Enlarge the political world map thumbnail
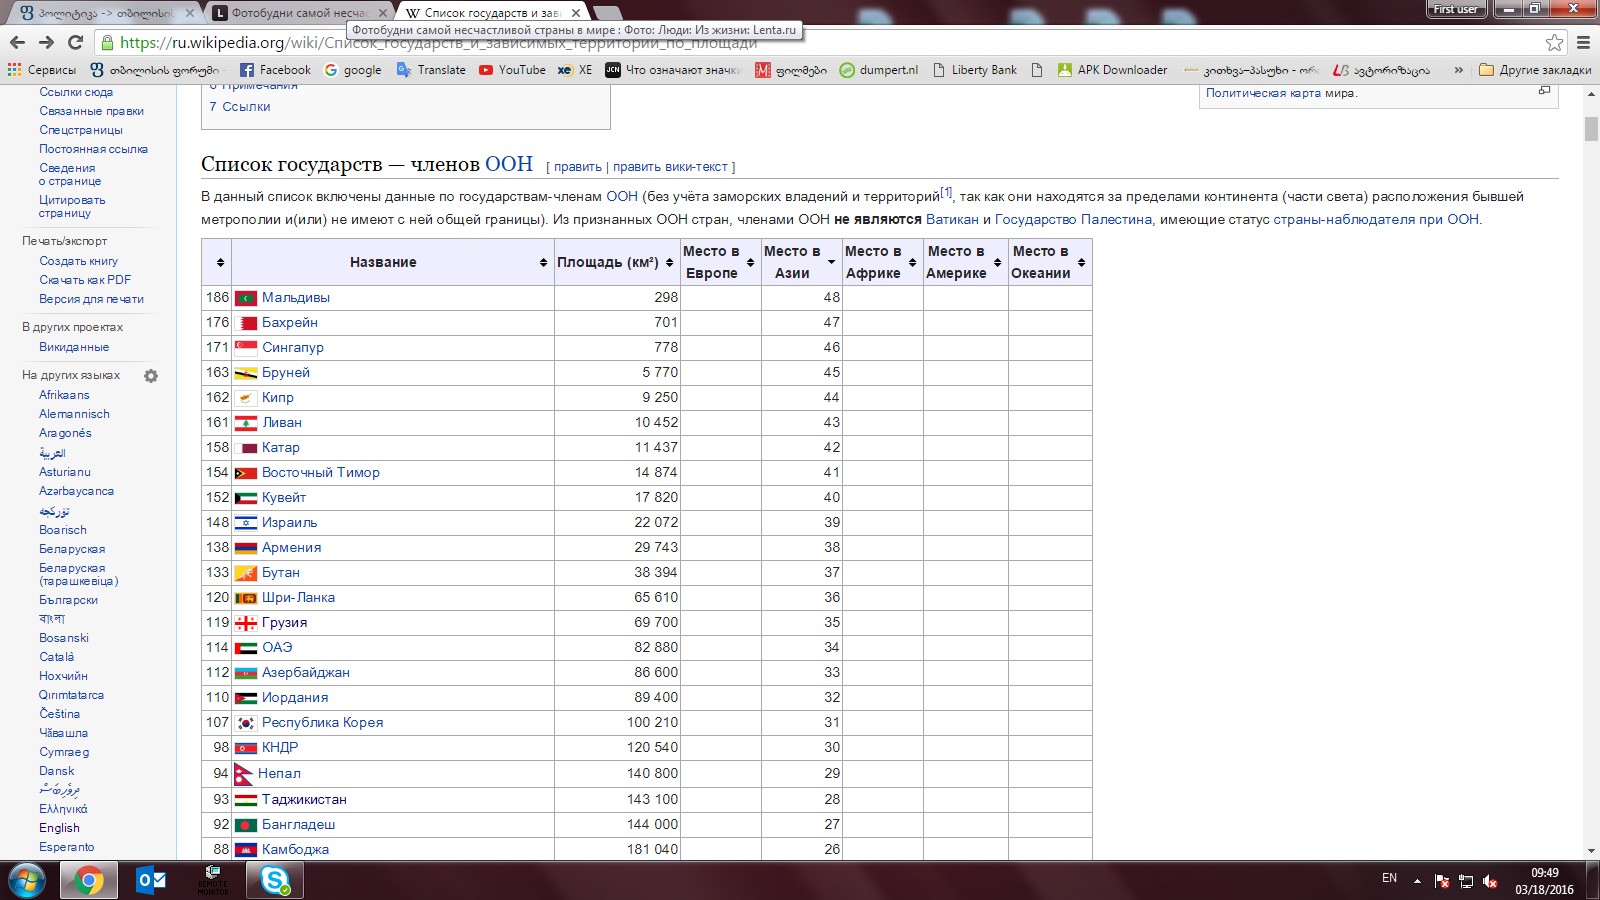1600x900 pixels. 1544,91
